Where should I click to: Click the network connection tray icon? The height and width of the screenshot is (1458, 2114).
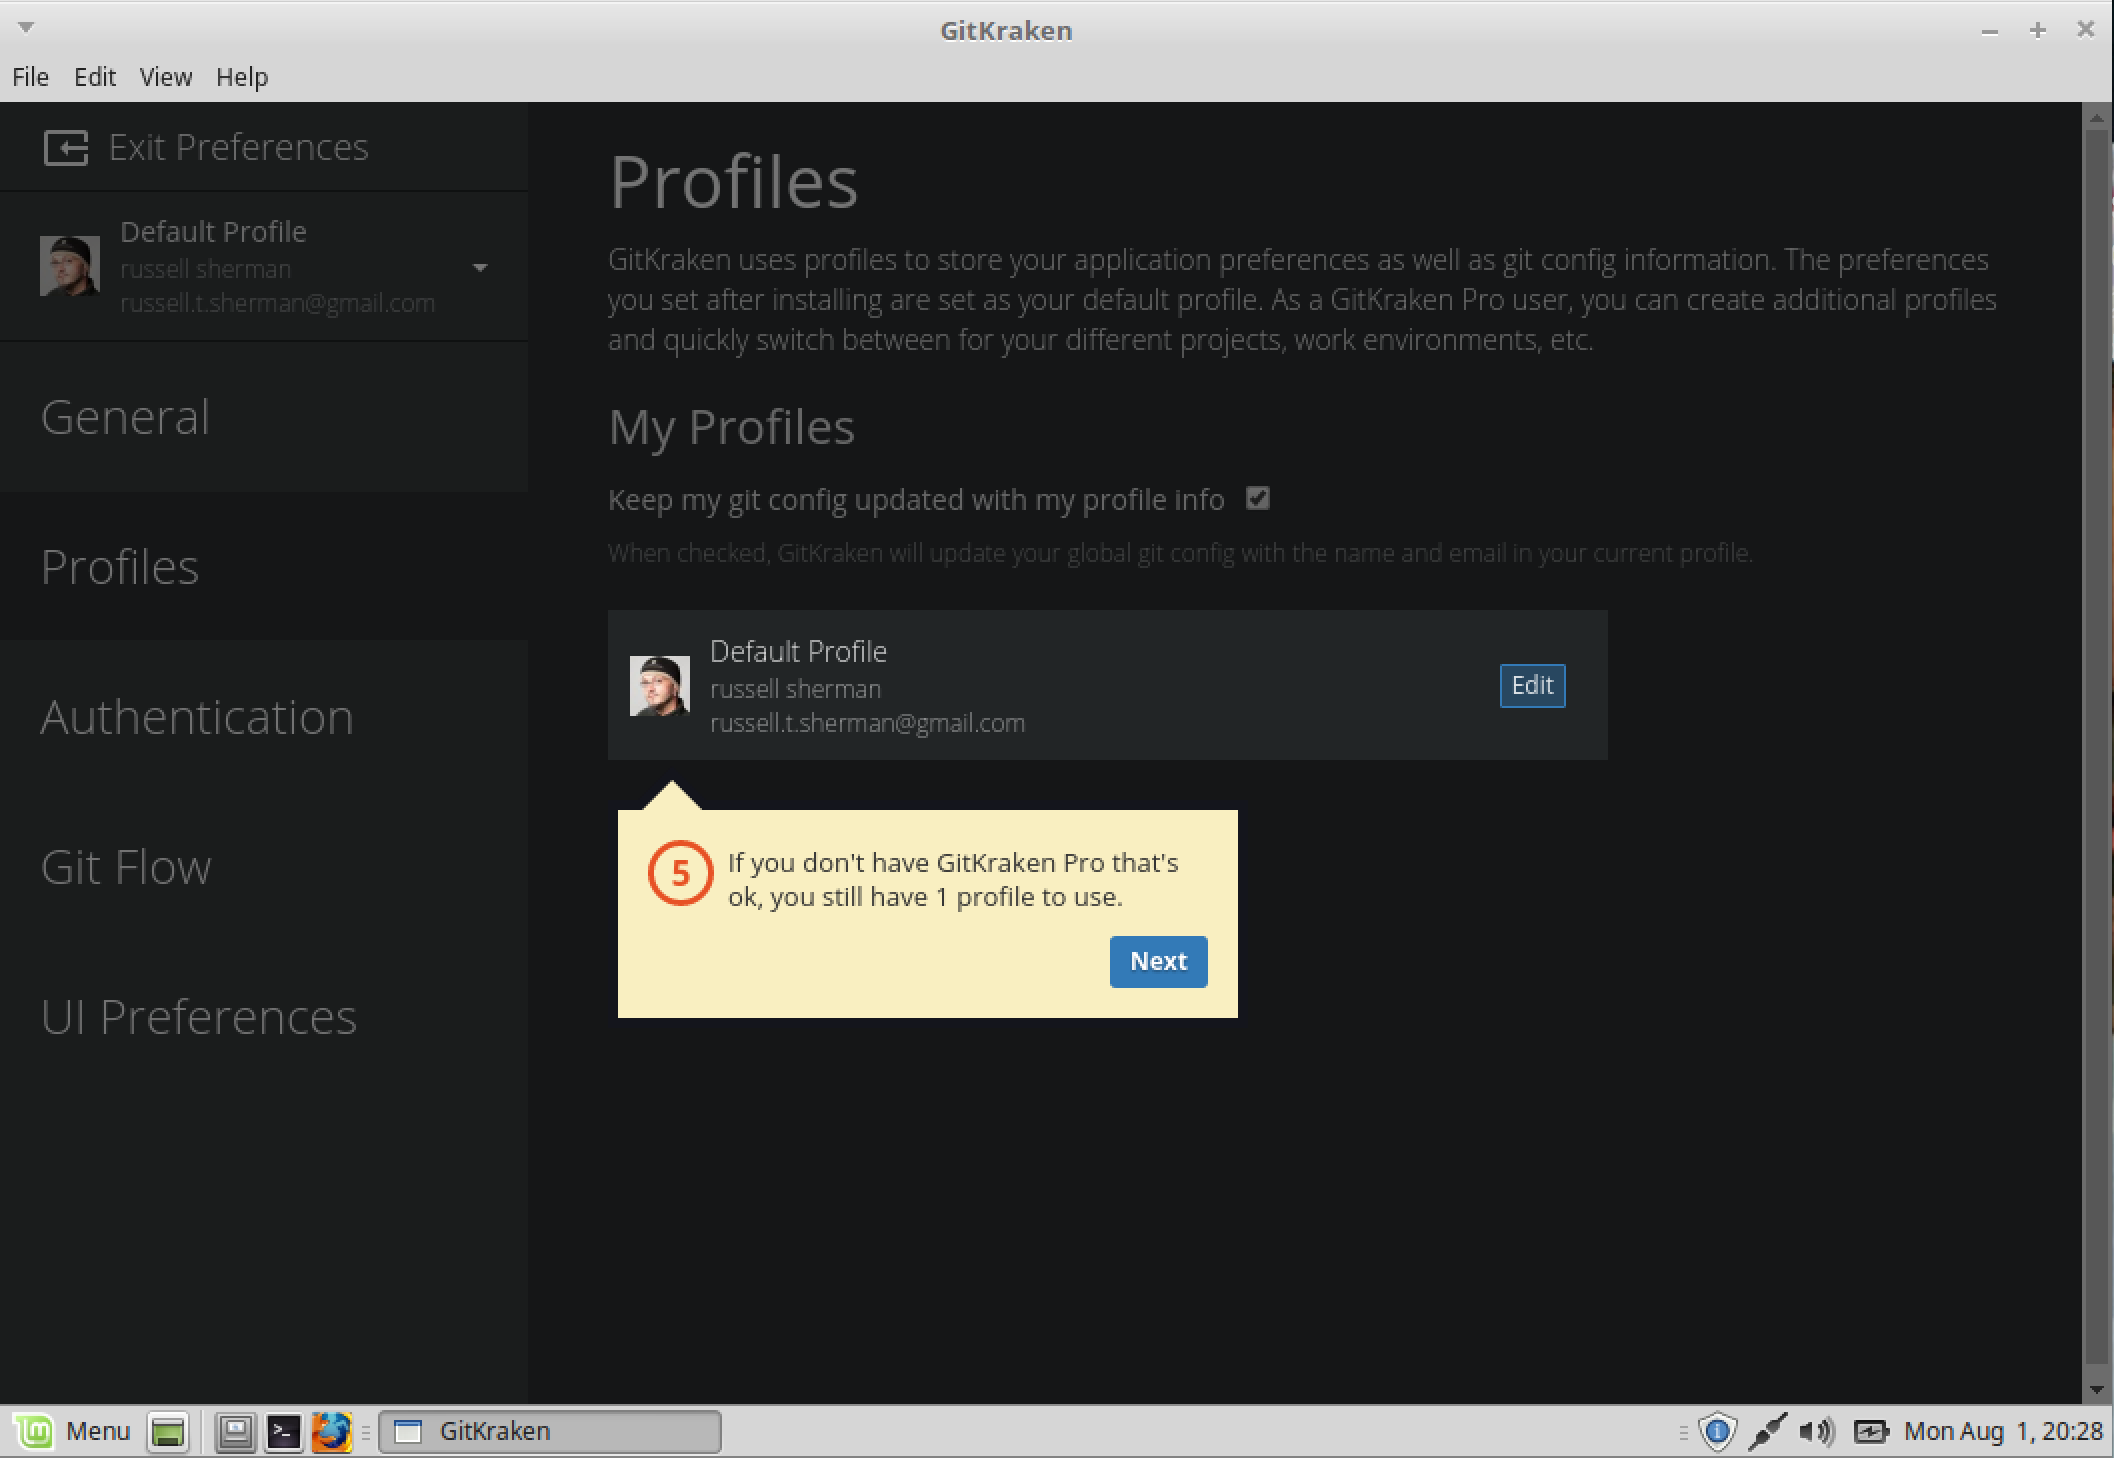click(1767, 1431)
